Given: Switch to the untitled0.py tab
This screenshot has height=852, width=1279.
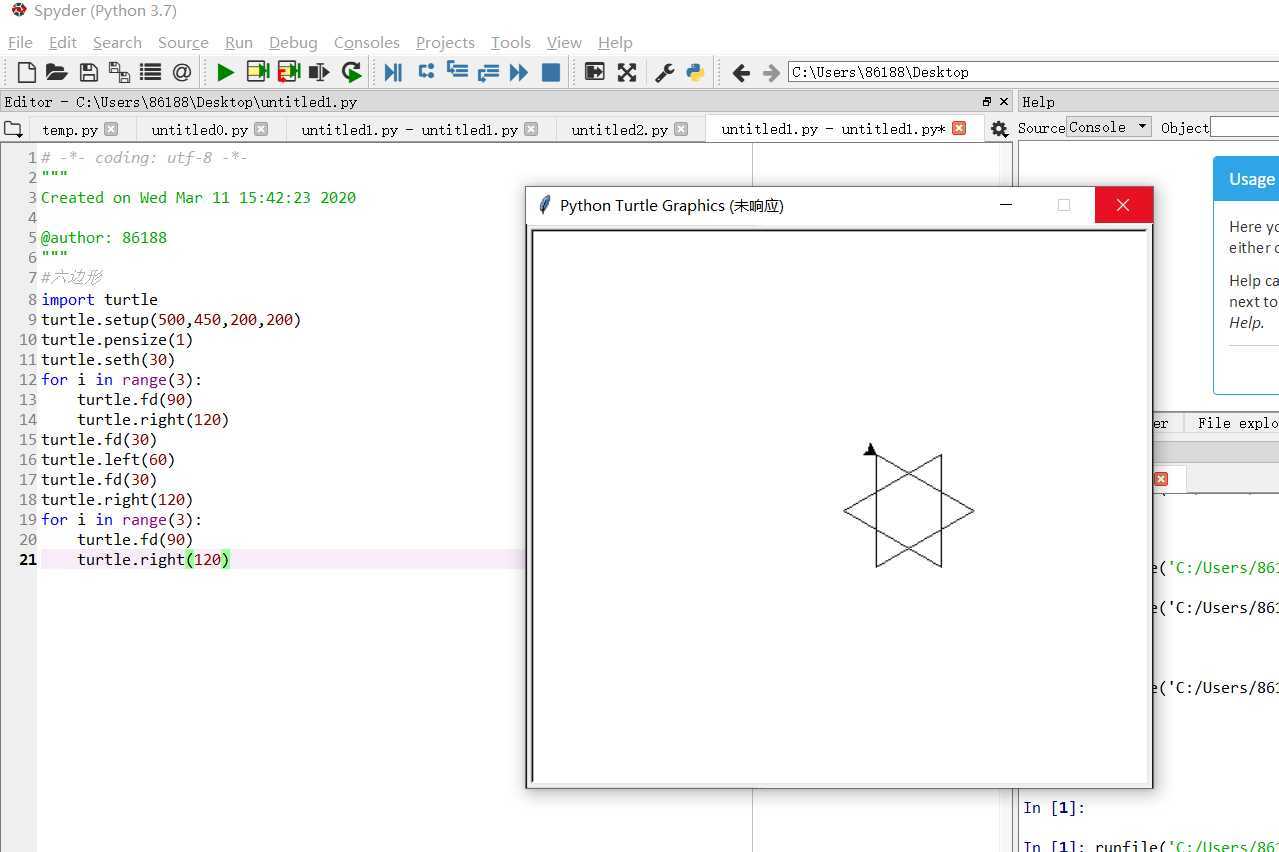Looking at the screenshot, I should click(199, 129).
